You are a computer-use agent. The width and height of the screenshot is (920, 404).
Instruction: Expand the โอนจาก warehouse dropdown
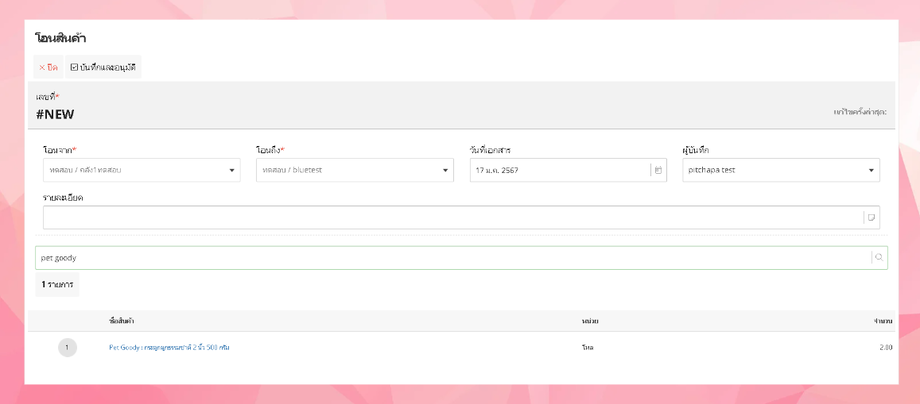(x=141, y=170)
